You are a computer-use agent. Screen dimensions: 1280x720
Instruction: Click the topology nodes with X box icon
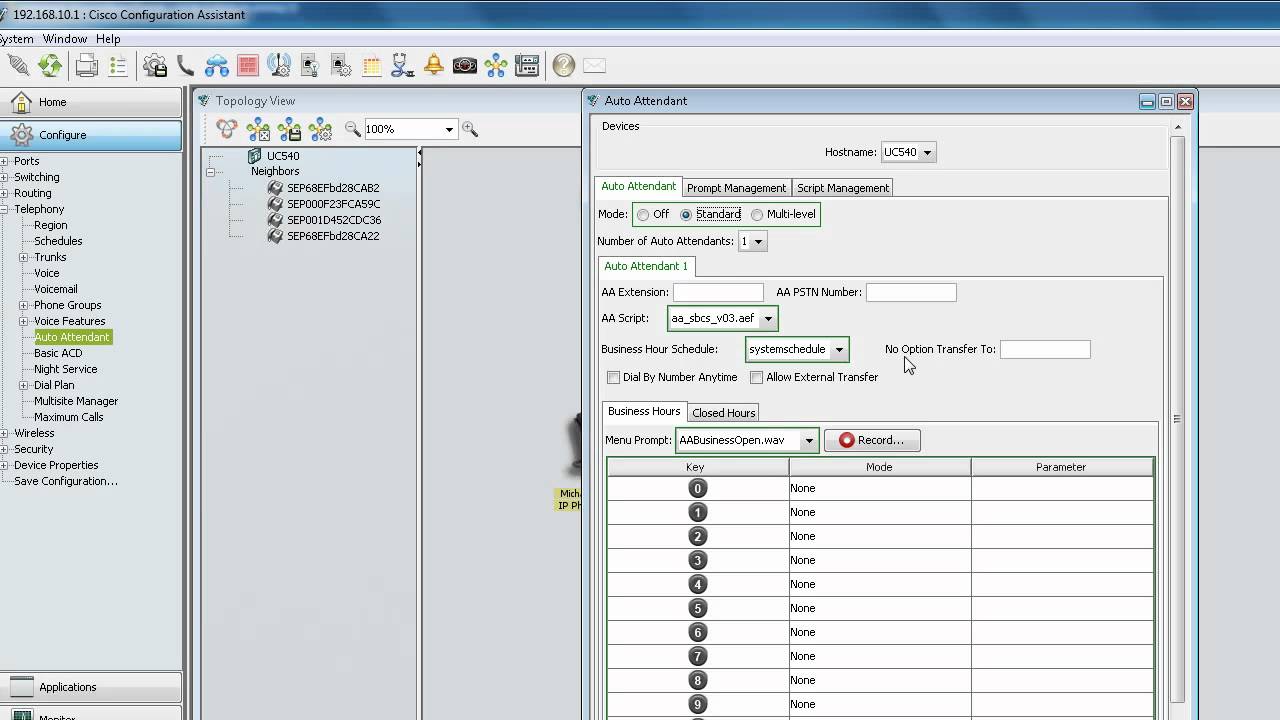click(x=259, y=129)
